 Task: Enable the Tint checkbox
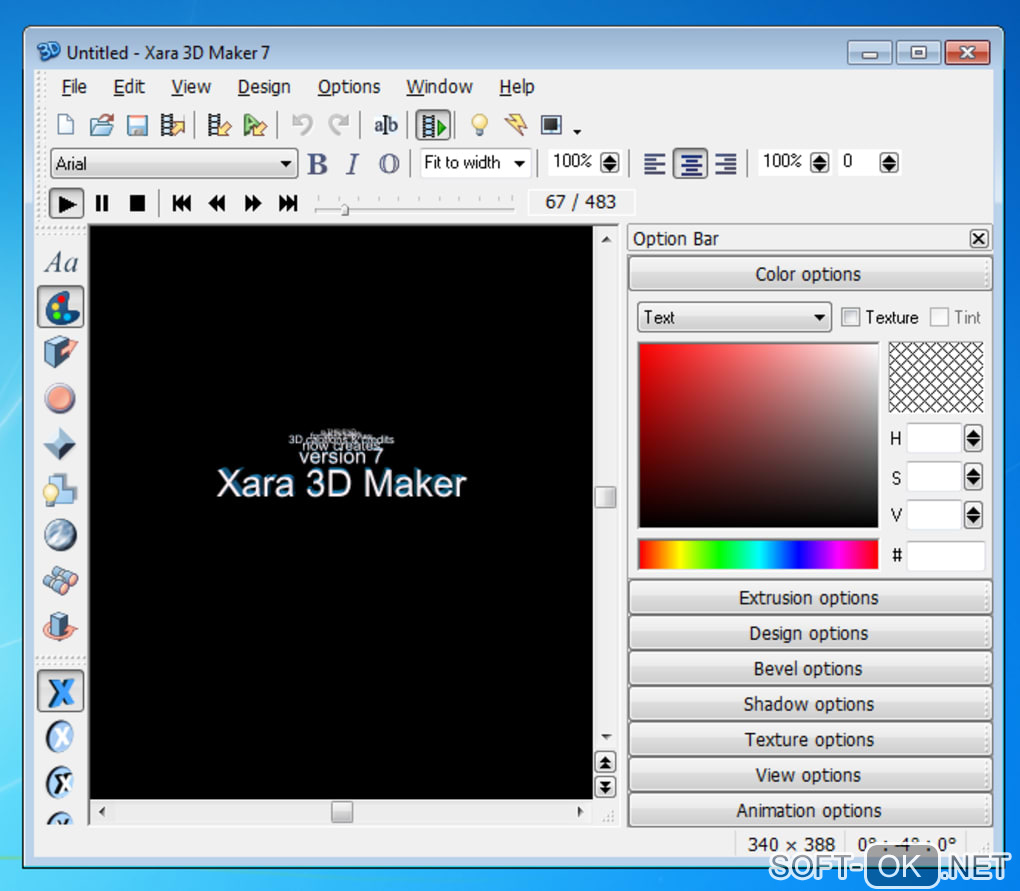[939, 317]
